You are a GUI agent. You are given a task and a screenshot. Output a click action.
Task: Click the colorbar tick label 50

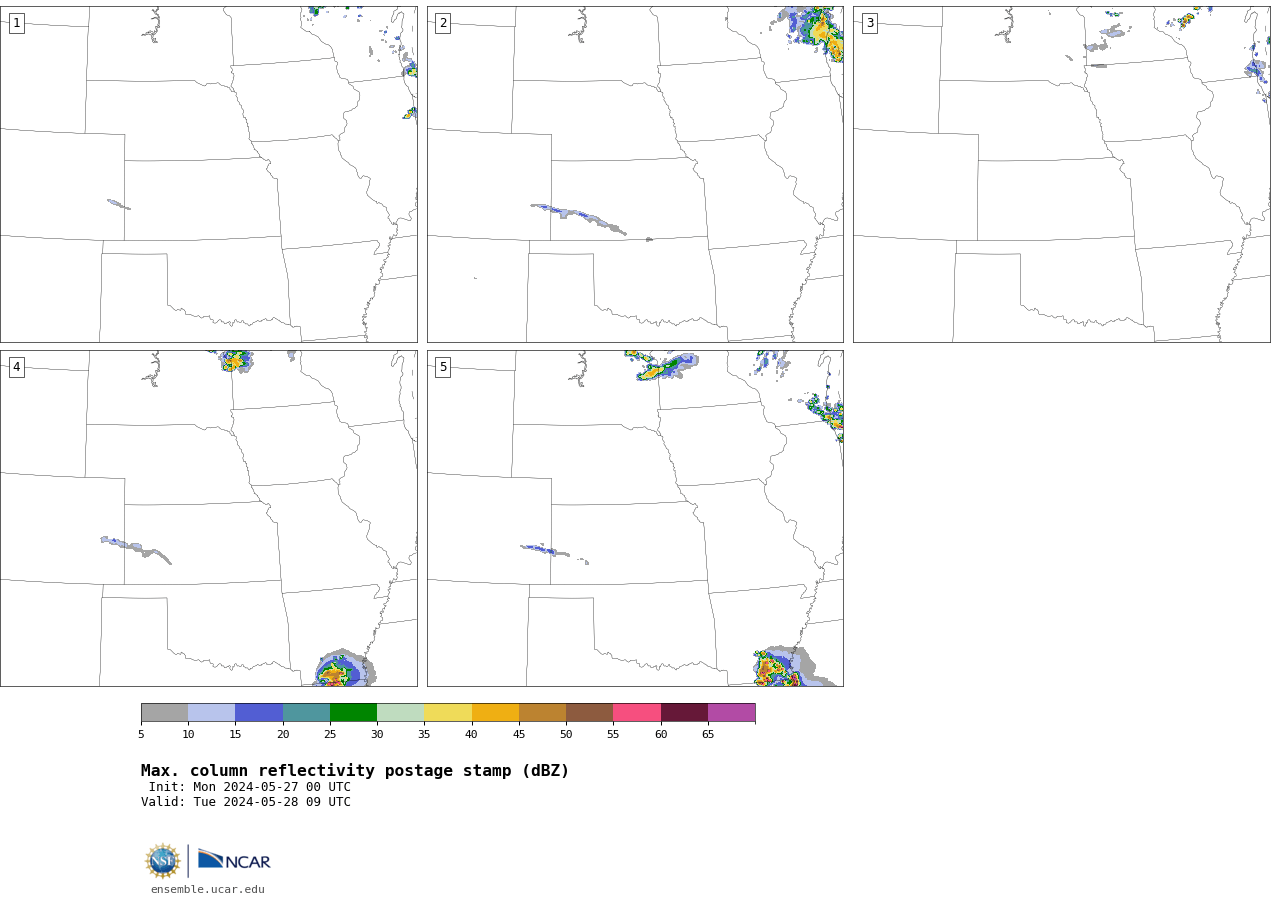[x=566, y=735]
